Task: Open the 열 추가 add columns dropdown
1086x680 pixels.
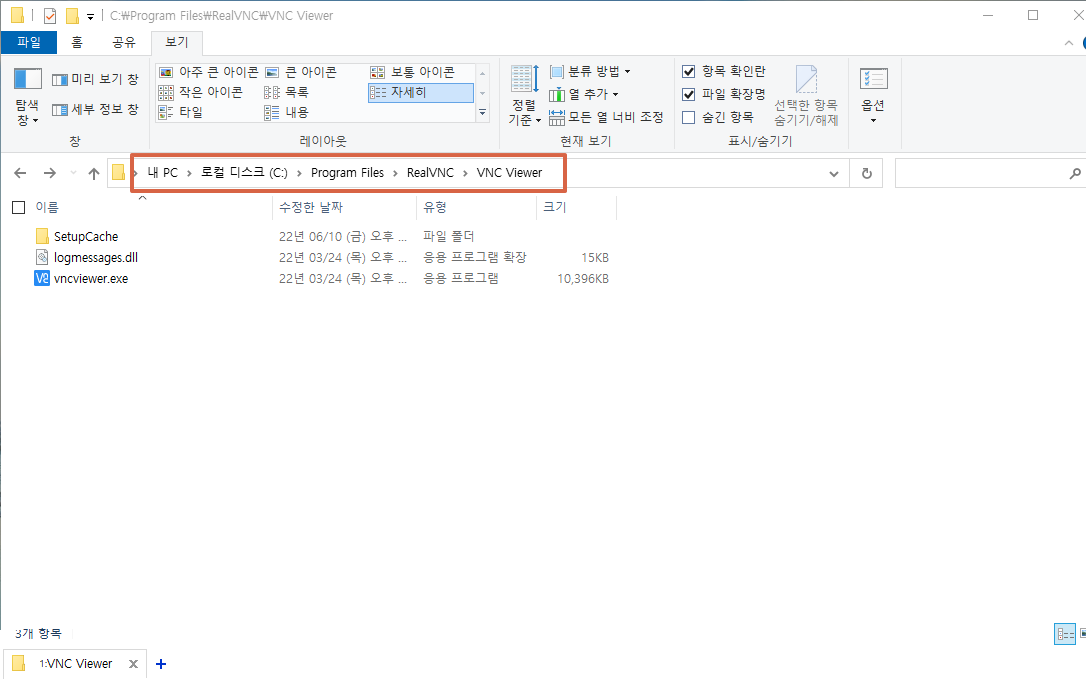Action: [x=584, y=94]
